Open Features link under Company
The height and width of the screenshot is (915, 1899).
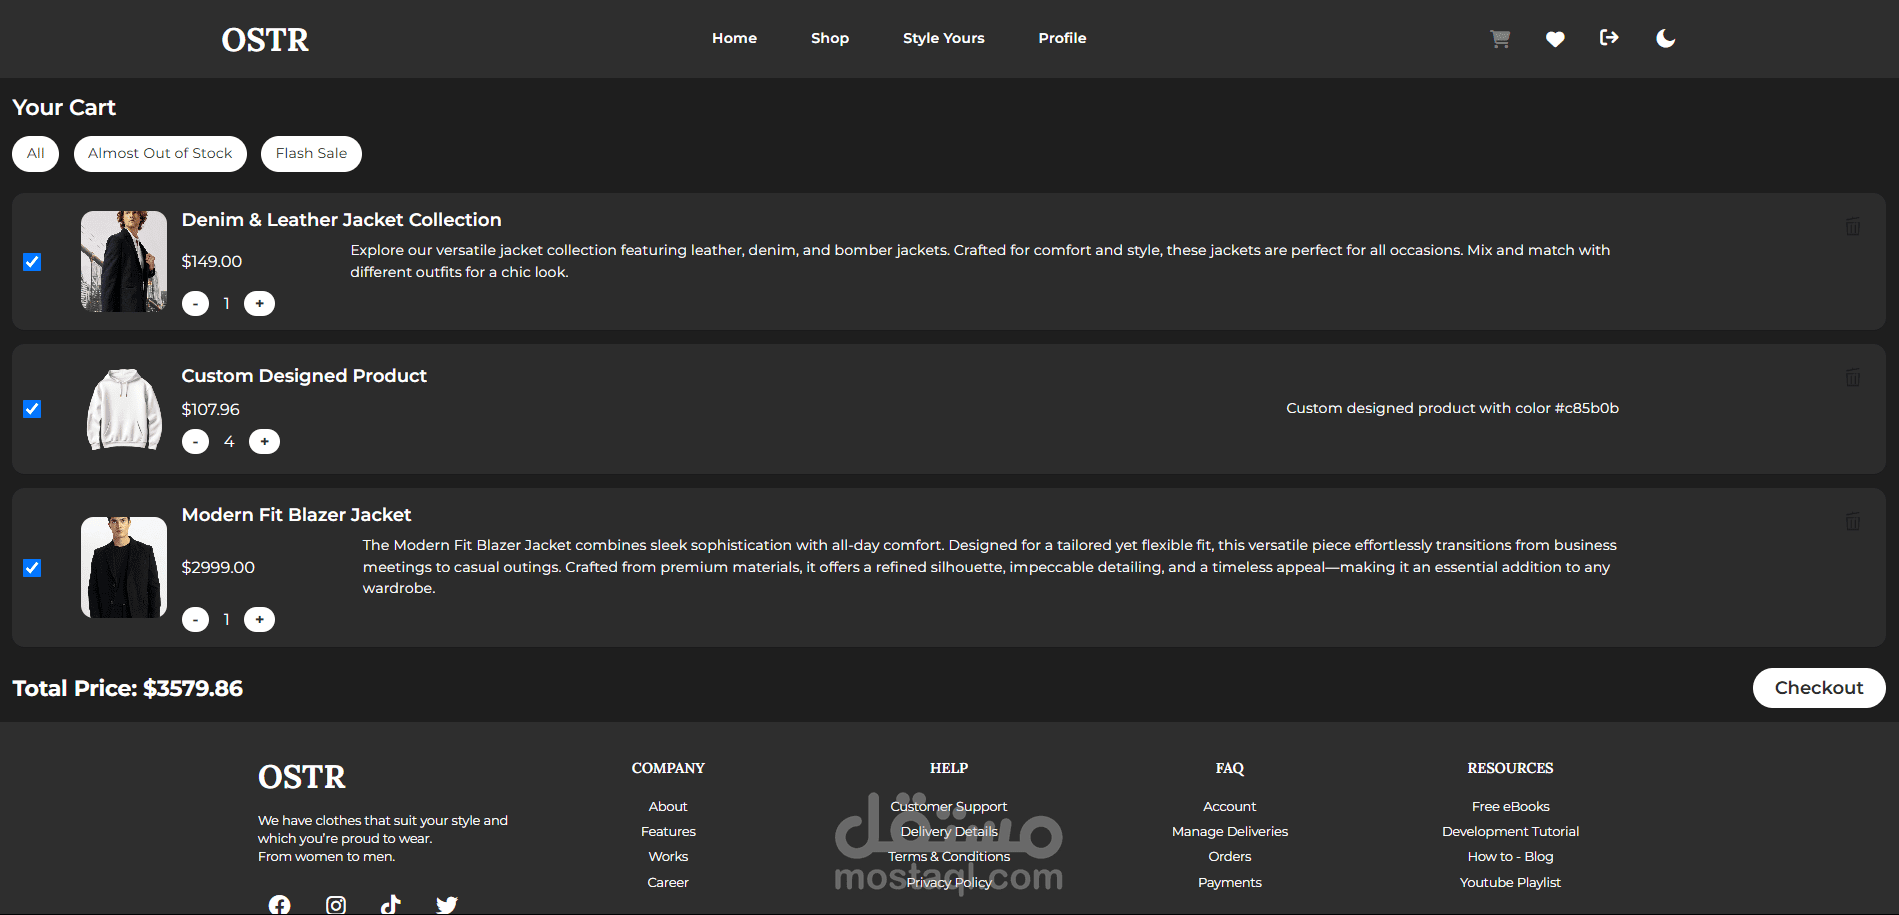coord(668,832)
